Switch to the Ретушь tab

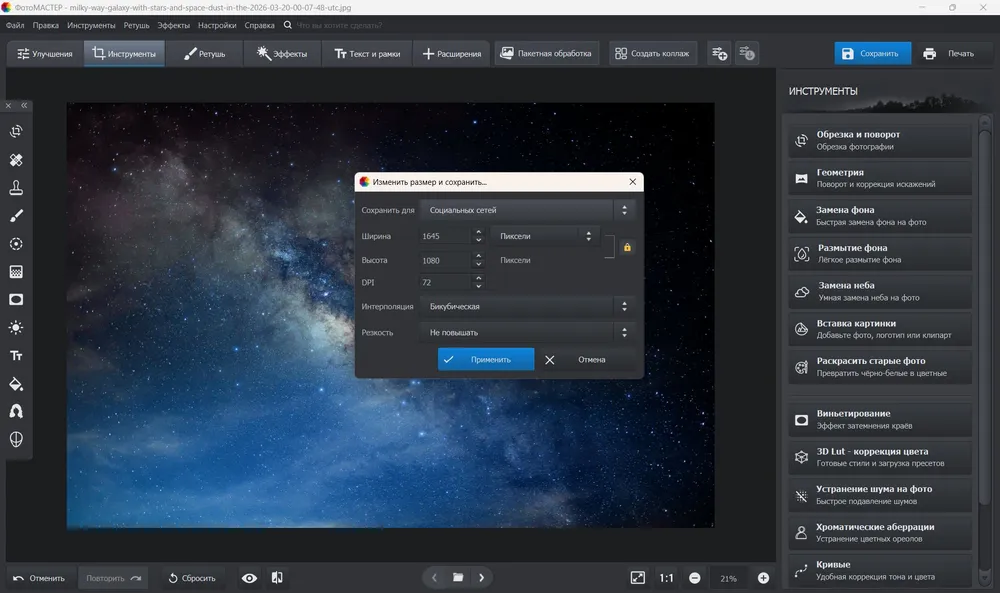205,54
